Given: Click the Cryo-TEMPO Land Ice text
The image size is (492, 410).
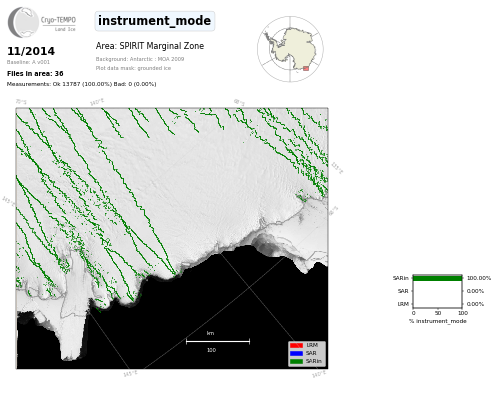Looking at the screenshot, I should coord(58,23).
